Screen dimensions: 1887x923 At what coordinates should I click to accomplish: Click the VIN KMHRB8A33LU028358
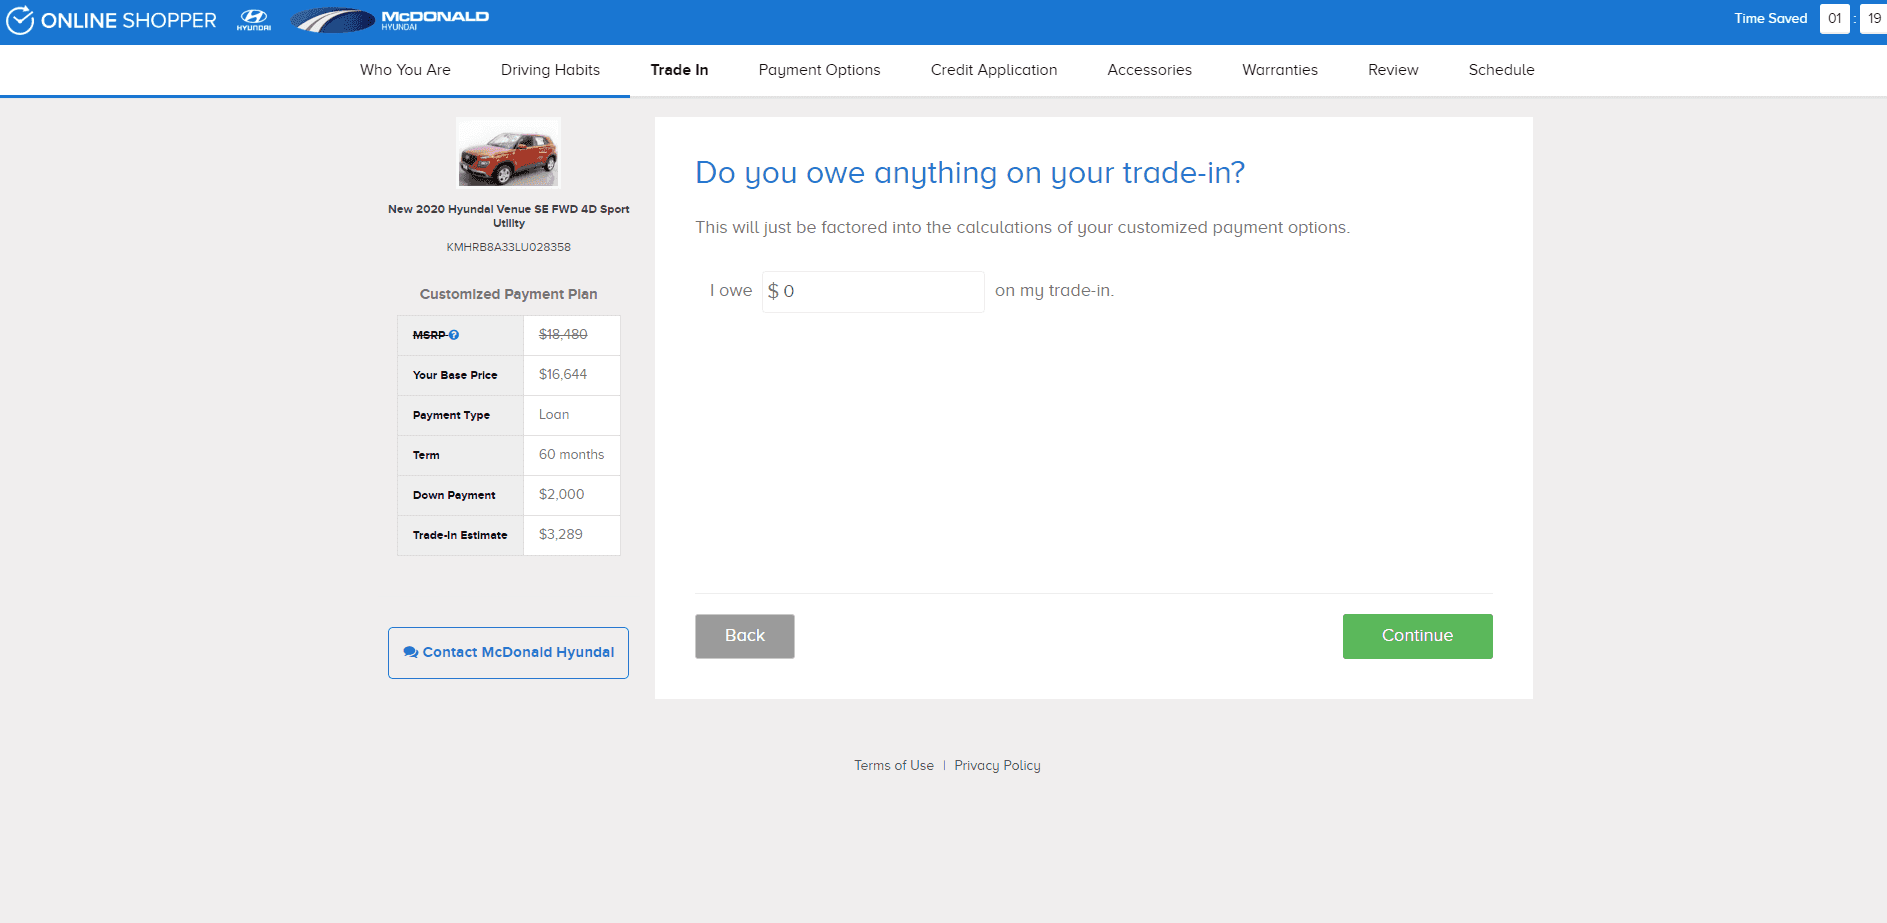[x=508, y=247]
